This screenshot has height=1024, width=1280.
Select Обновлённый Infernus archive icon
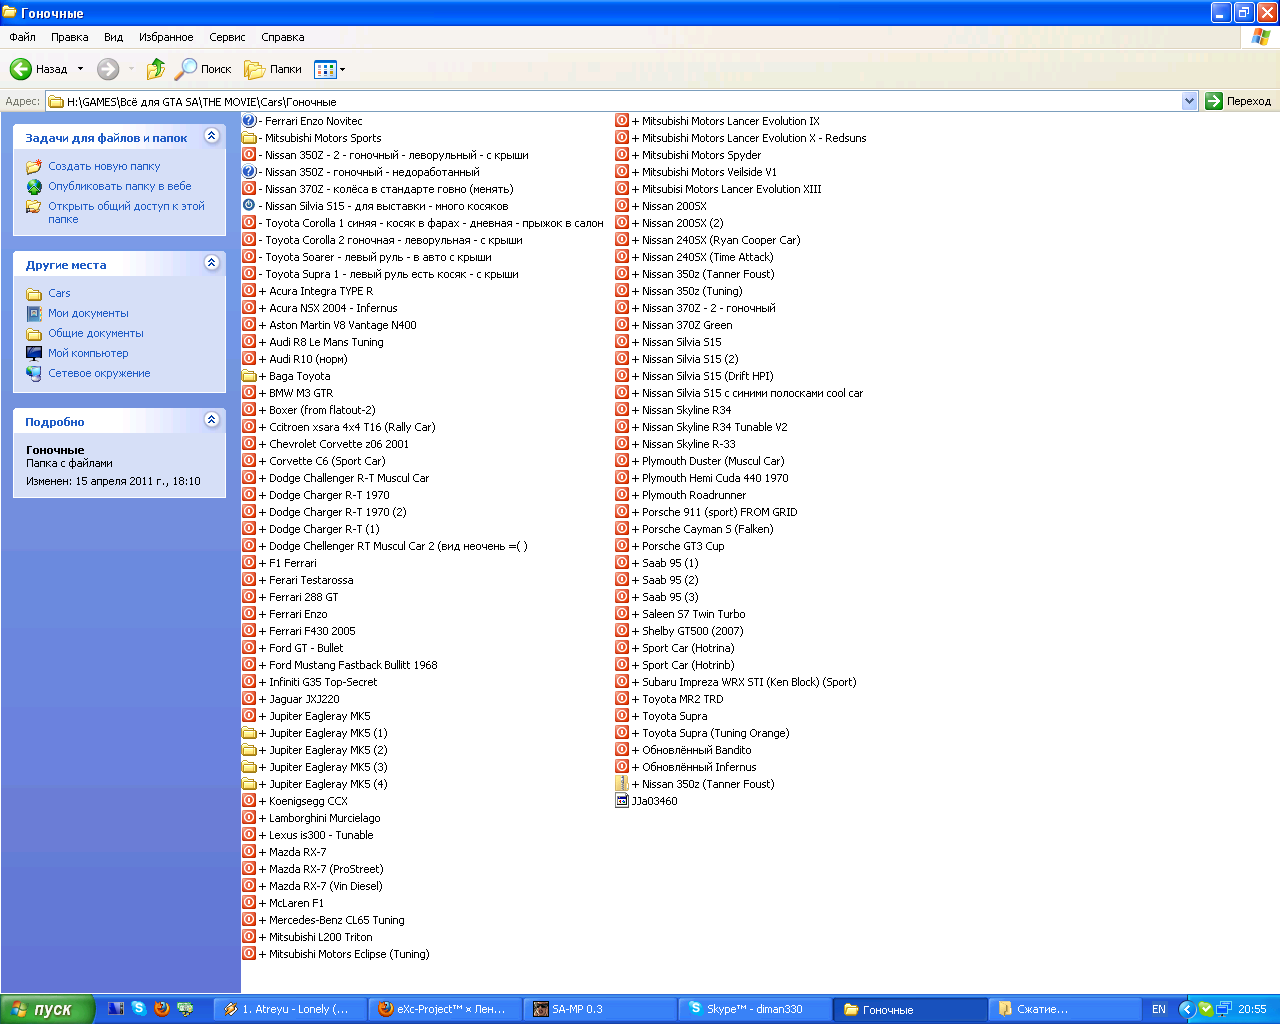pyautogui.click(x=622, y=767)
